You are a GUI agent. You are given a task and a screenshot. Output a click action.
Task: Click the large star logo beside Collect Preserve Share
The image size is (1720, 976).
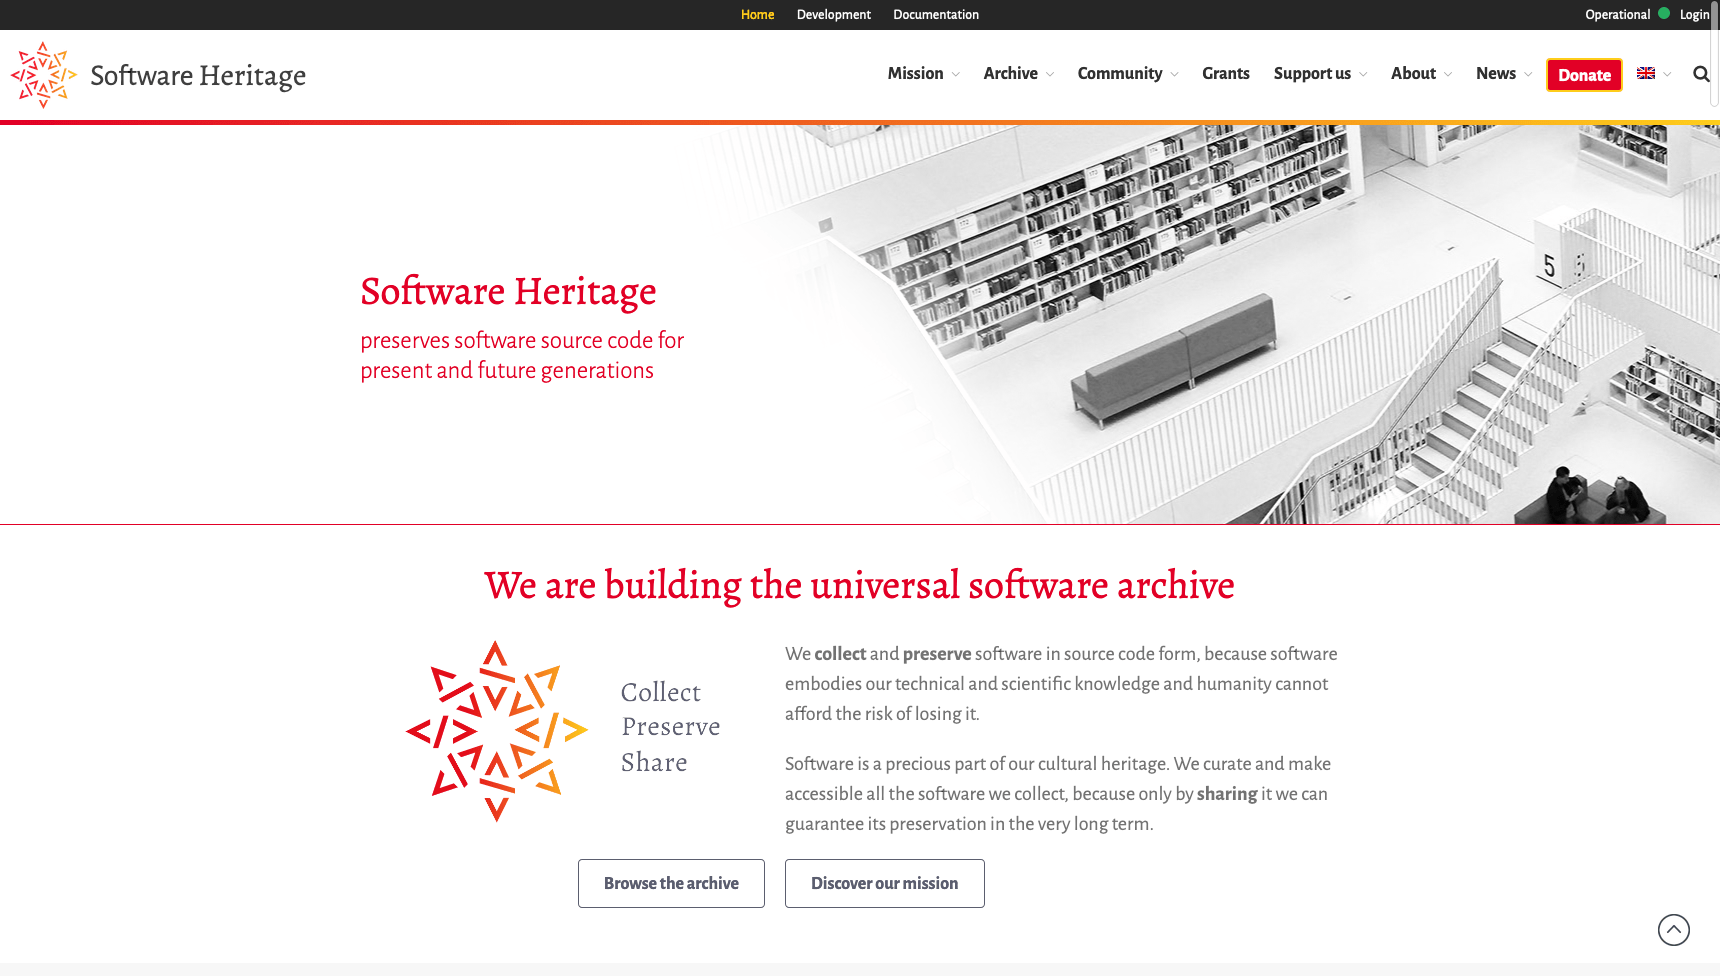[496, 731]
